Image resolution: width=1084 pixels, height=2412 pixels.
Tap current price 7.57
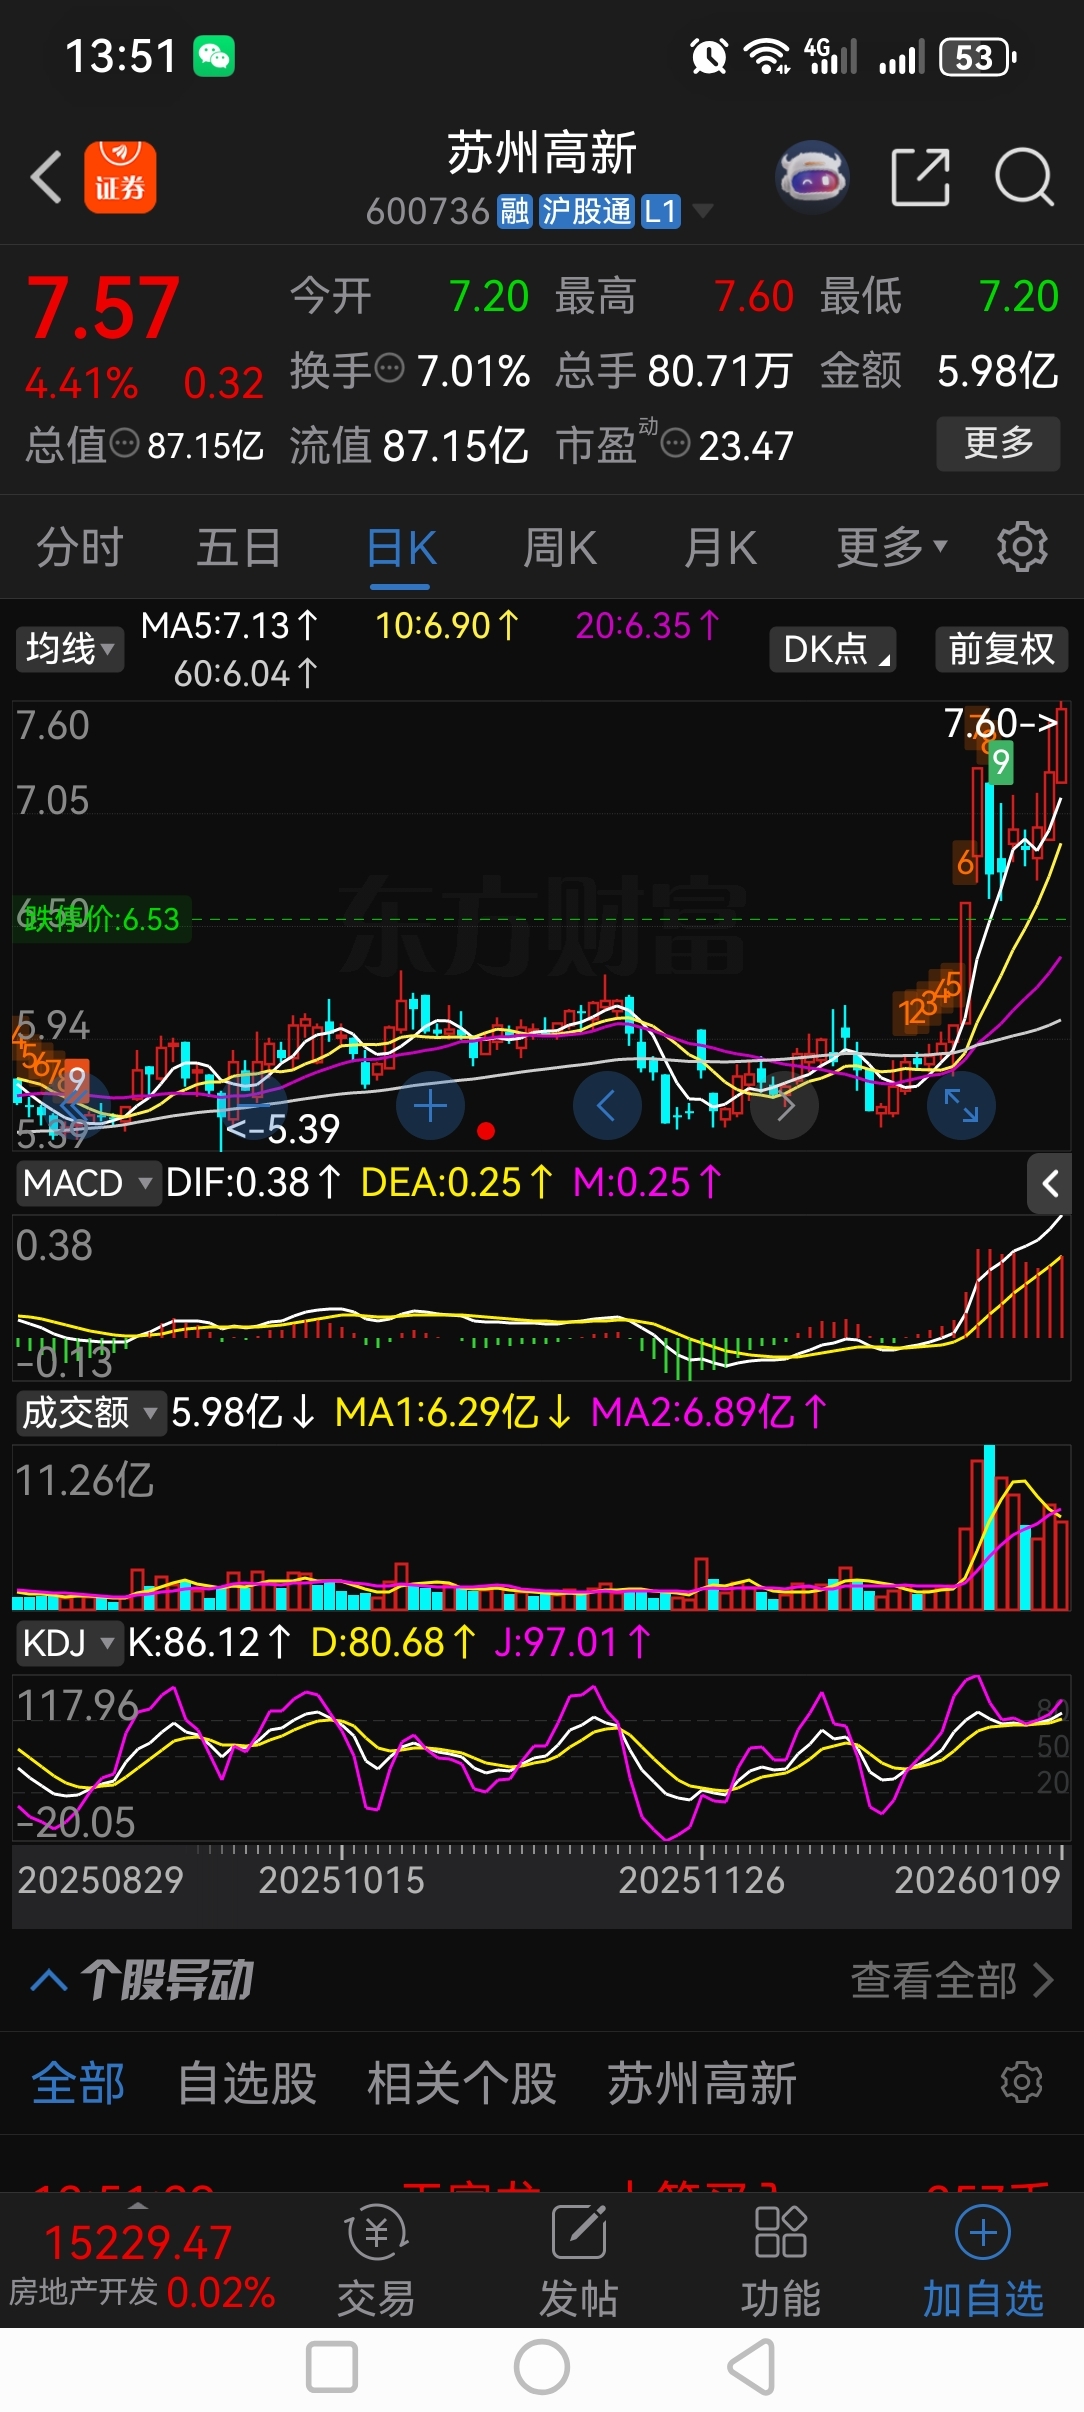[x=103, y=309]
